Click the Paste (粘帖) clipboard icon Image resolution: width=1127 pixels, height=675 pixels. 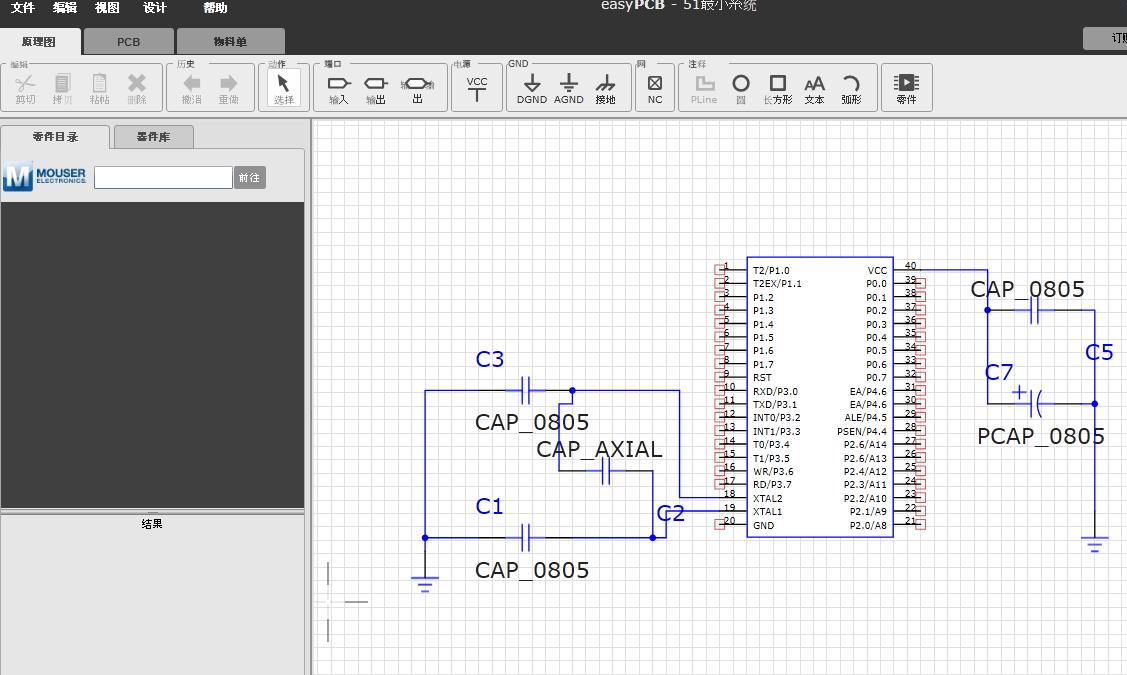click(x=99, y=88)
